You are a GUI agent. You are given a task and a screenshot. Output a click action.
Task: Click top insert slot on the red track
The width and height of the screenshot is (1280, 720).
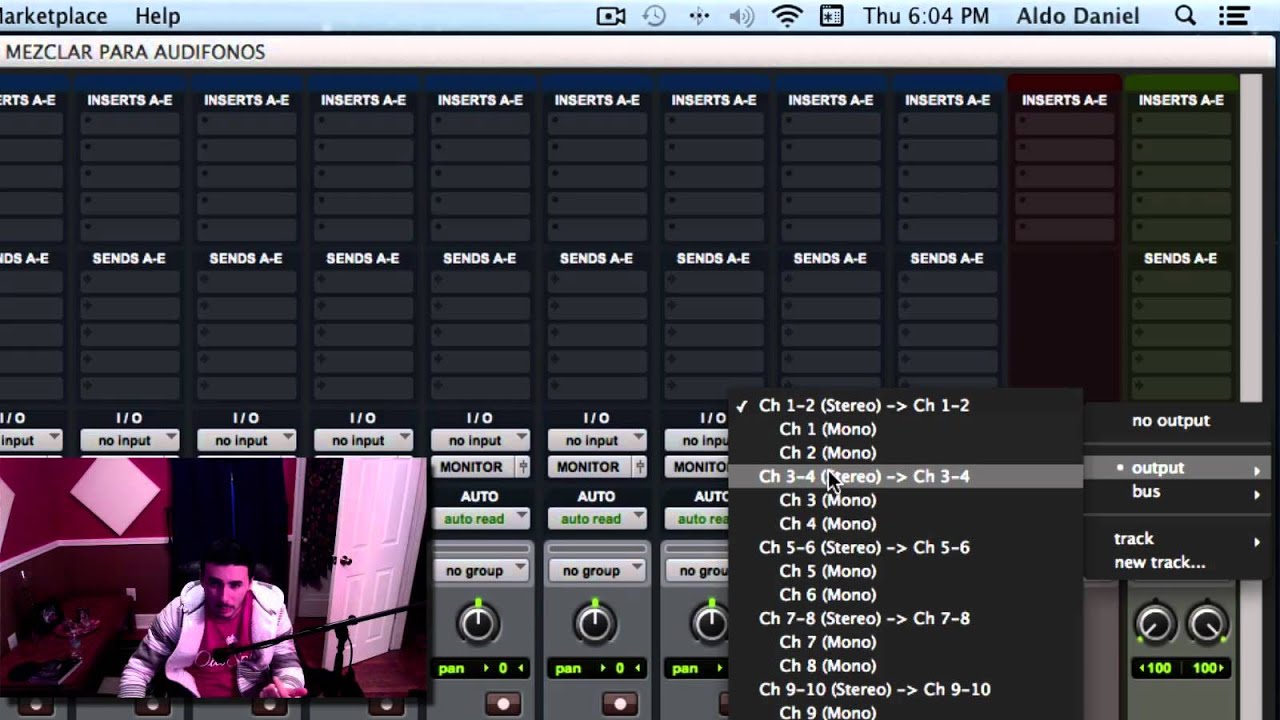coord(1064,124)
